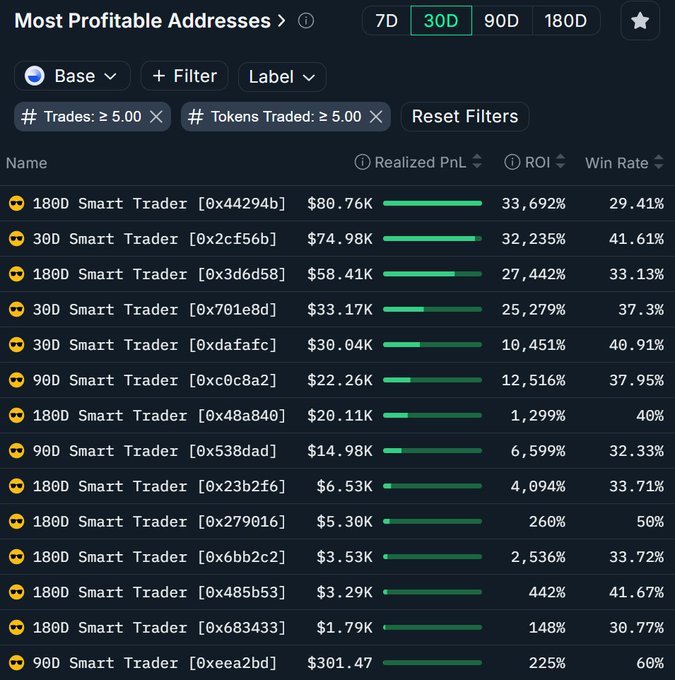Image resolution: width=675 pixels, height=680 pixels.
Task: Click info icon next to Most Profitable Addresses
Action: (306, 21)
